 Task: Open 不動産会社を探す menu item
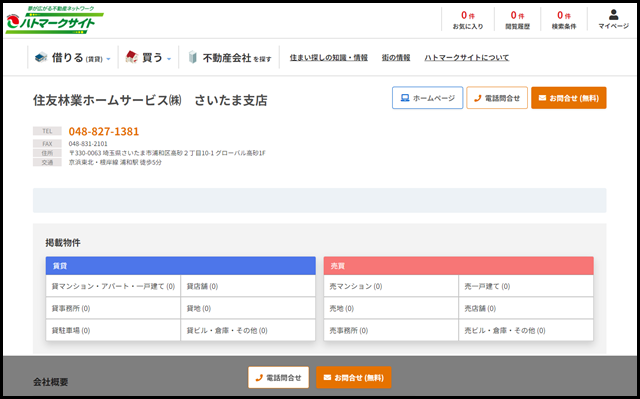(229, 58)
